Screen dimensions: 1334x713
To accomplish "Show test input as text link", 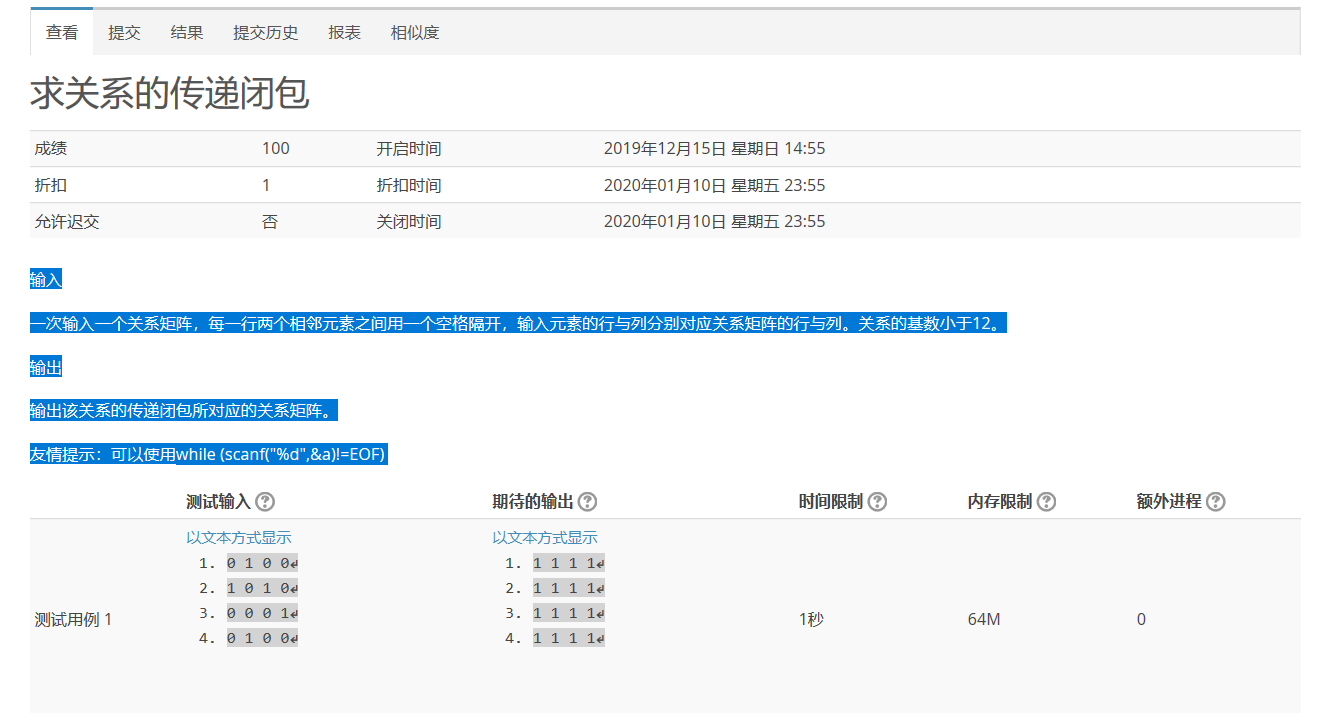I will (x=239, y=537).
